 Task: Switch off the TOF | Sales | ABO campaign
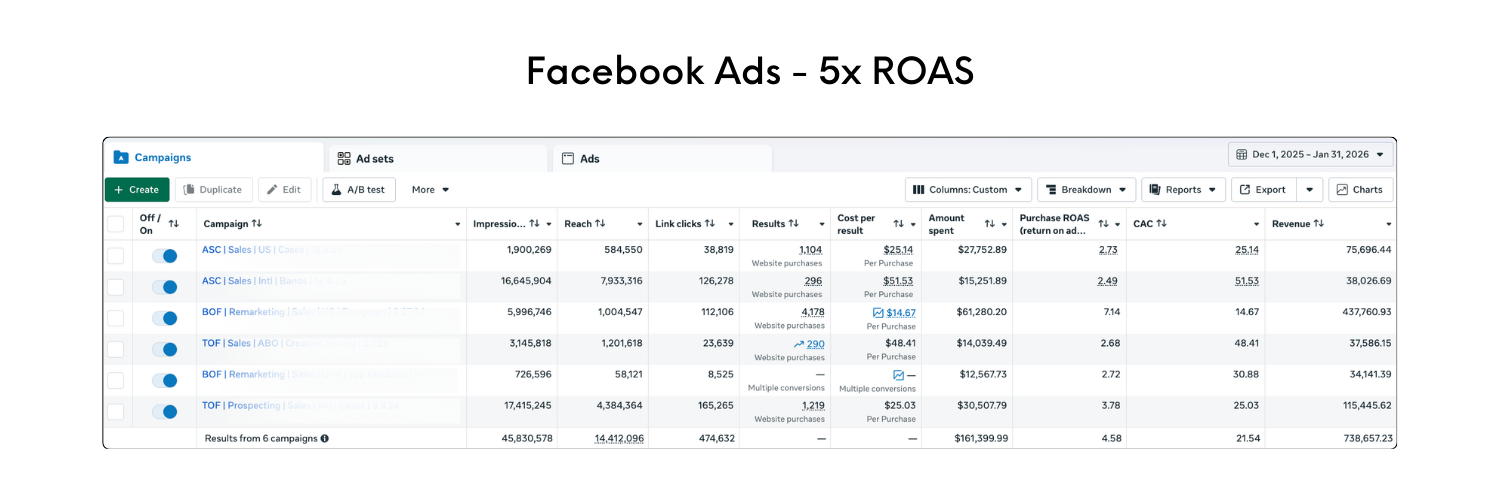(165, 349)
